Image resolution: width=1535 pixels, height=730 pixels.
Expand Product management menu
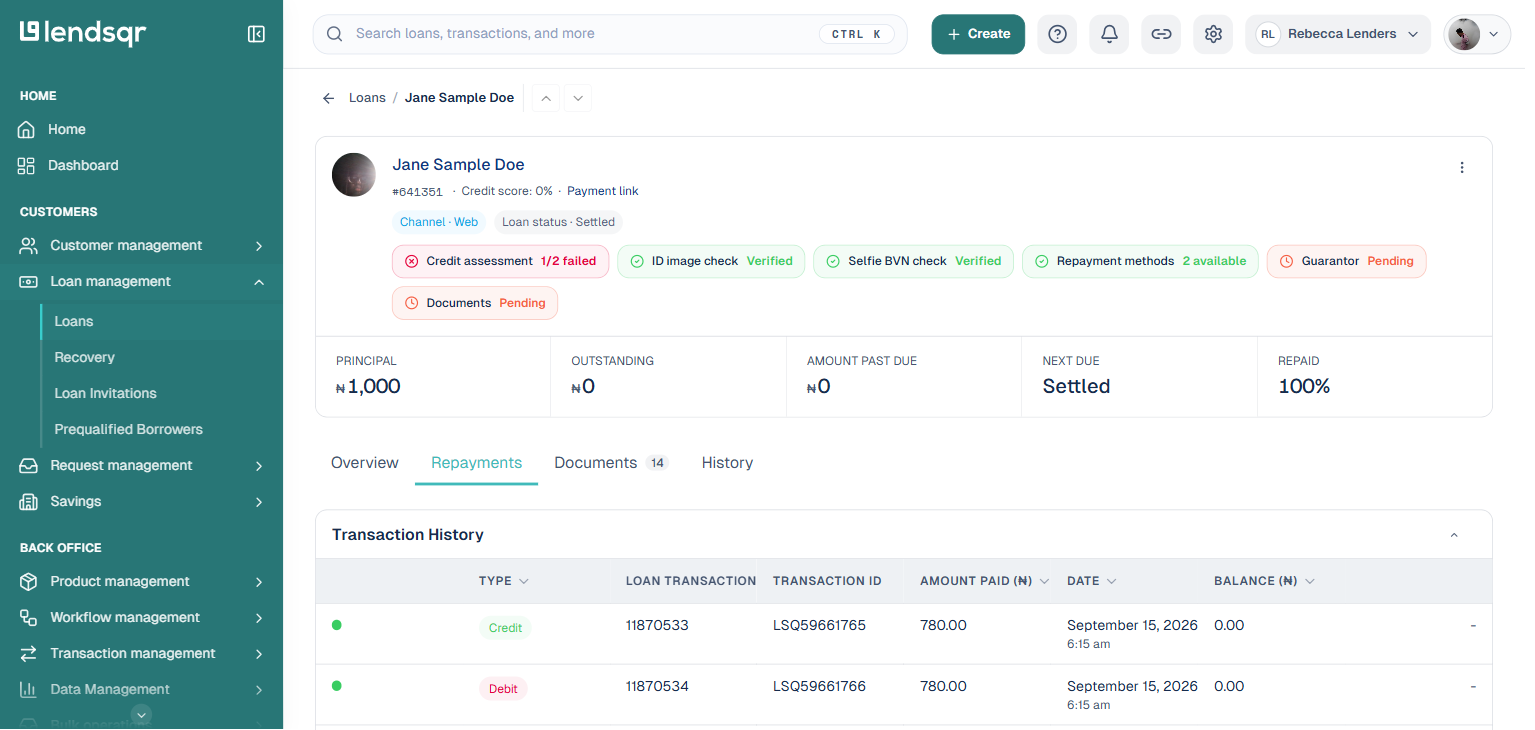point(141,581)
